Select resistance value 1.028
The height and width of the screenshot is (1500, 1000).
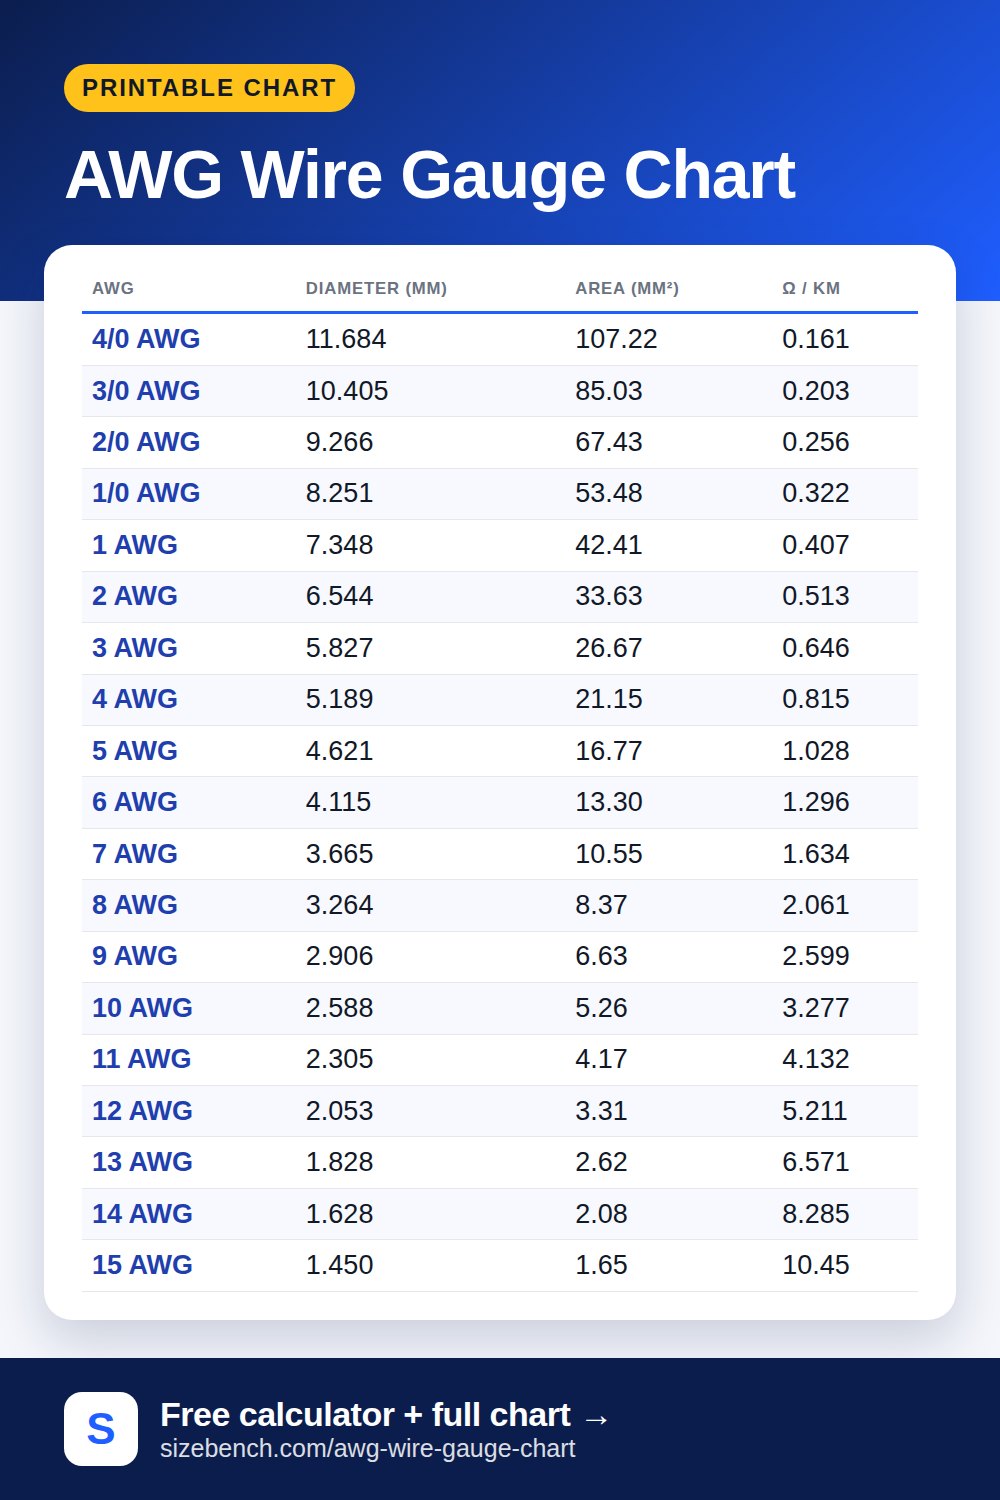(x=816, y=751)
